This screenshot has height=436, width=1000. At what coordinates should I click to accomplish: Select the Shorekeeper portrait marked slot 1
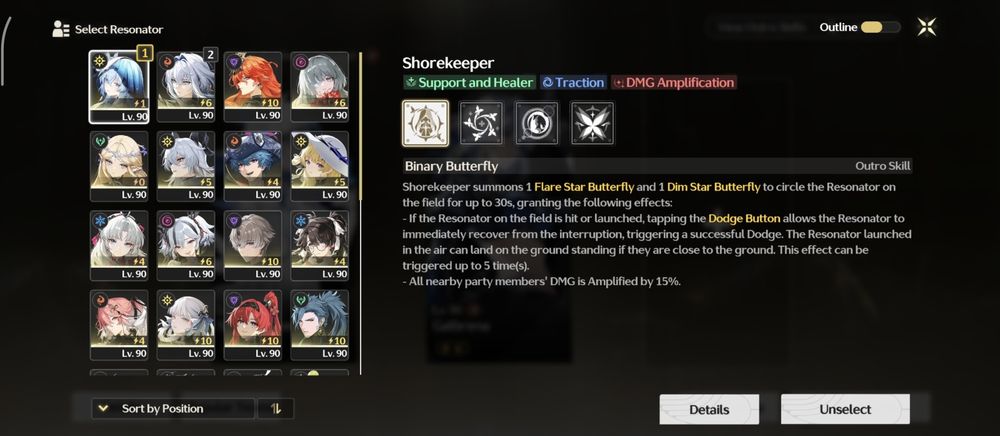[119, 87]
